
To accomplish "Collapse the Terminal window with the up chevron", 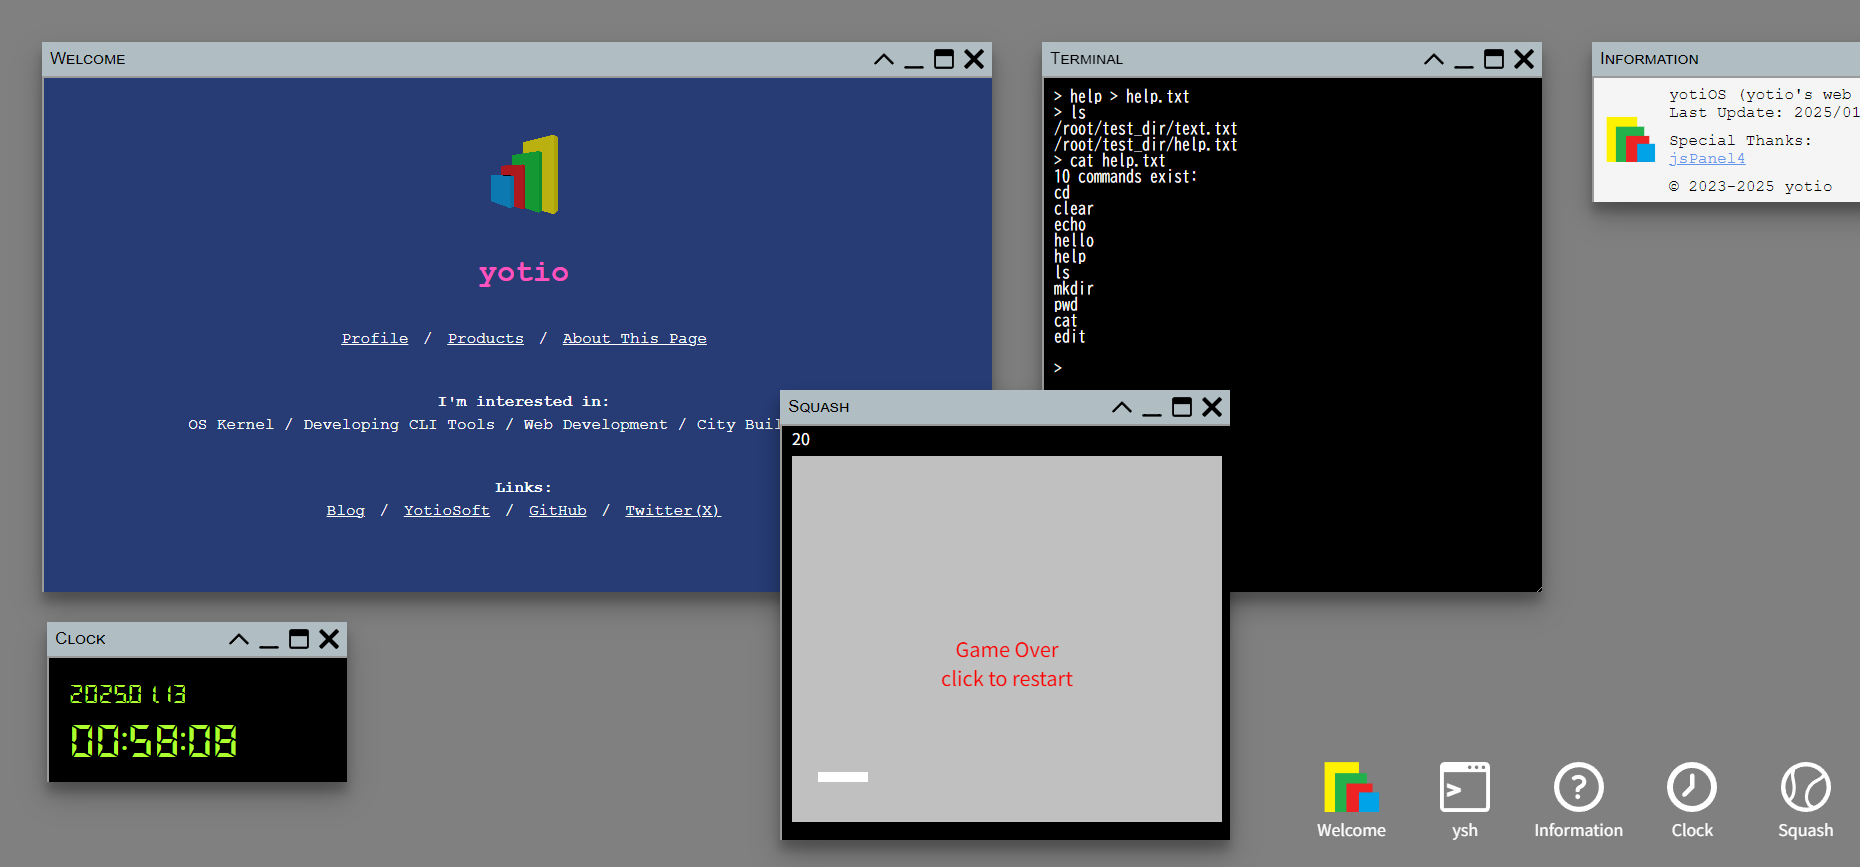I will (x=1434, y=59).
